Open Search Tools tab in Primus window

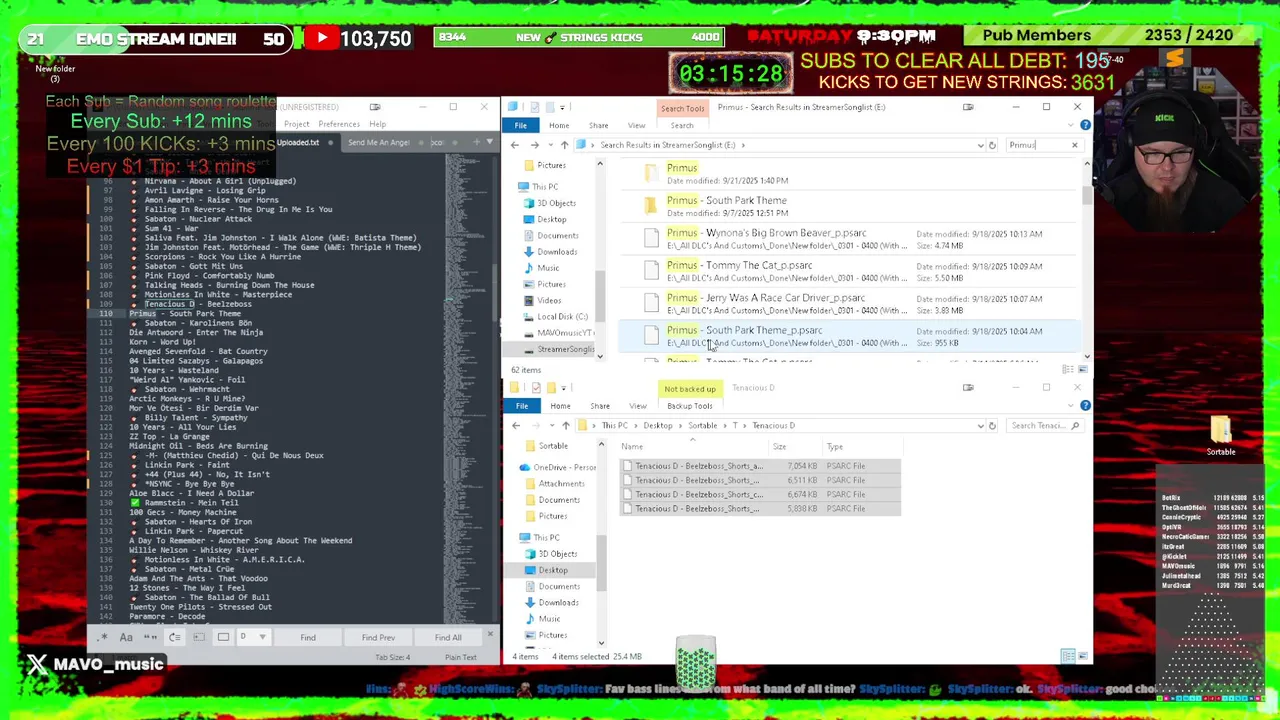(682, 108)
